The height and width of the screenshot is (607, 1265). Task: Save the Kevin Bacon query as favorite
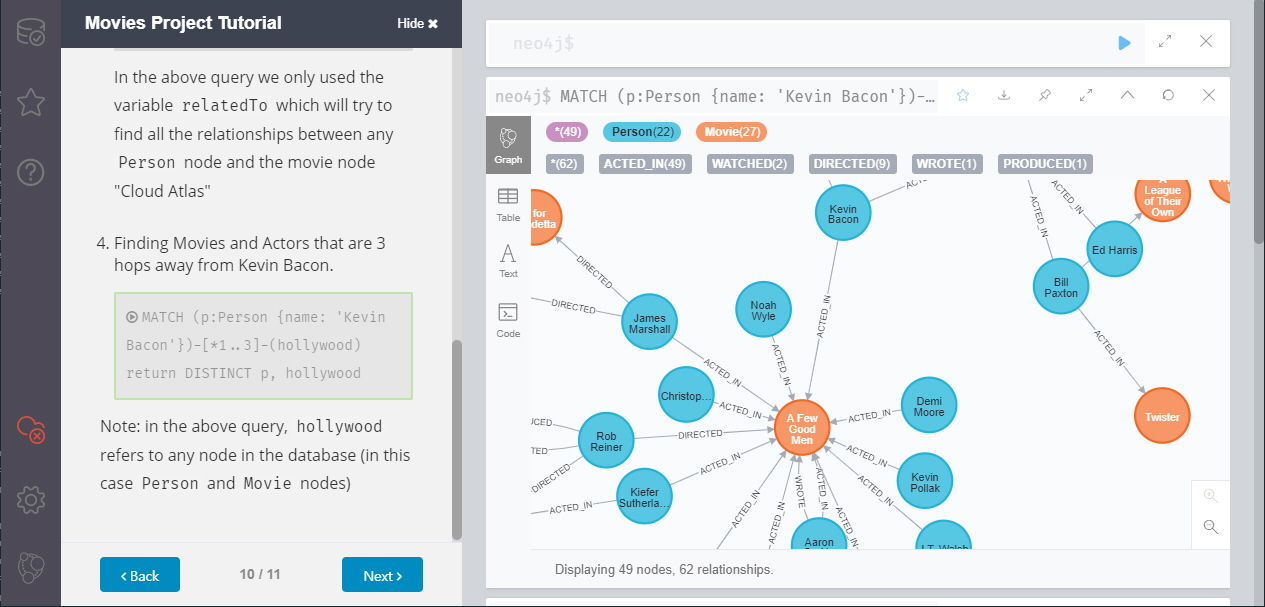(x=963, y=96)
